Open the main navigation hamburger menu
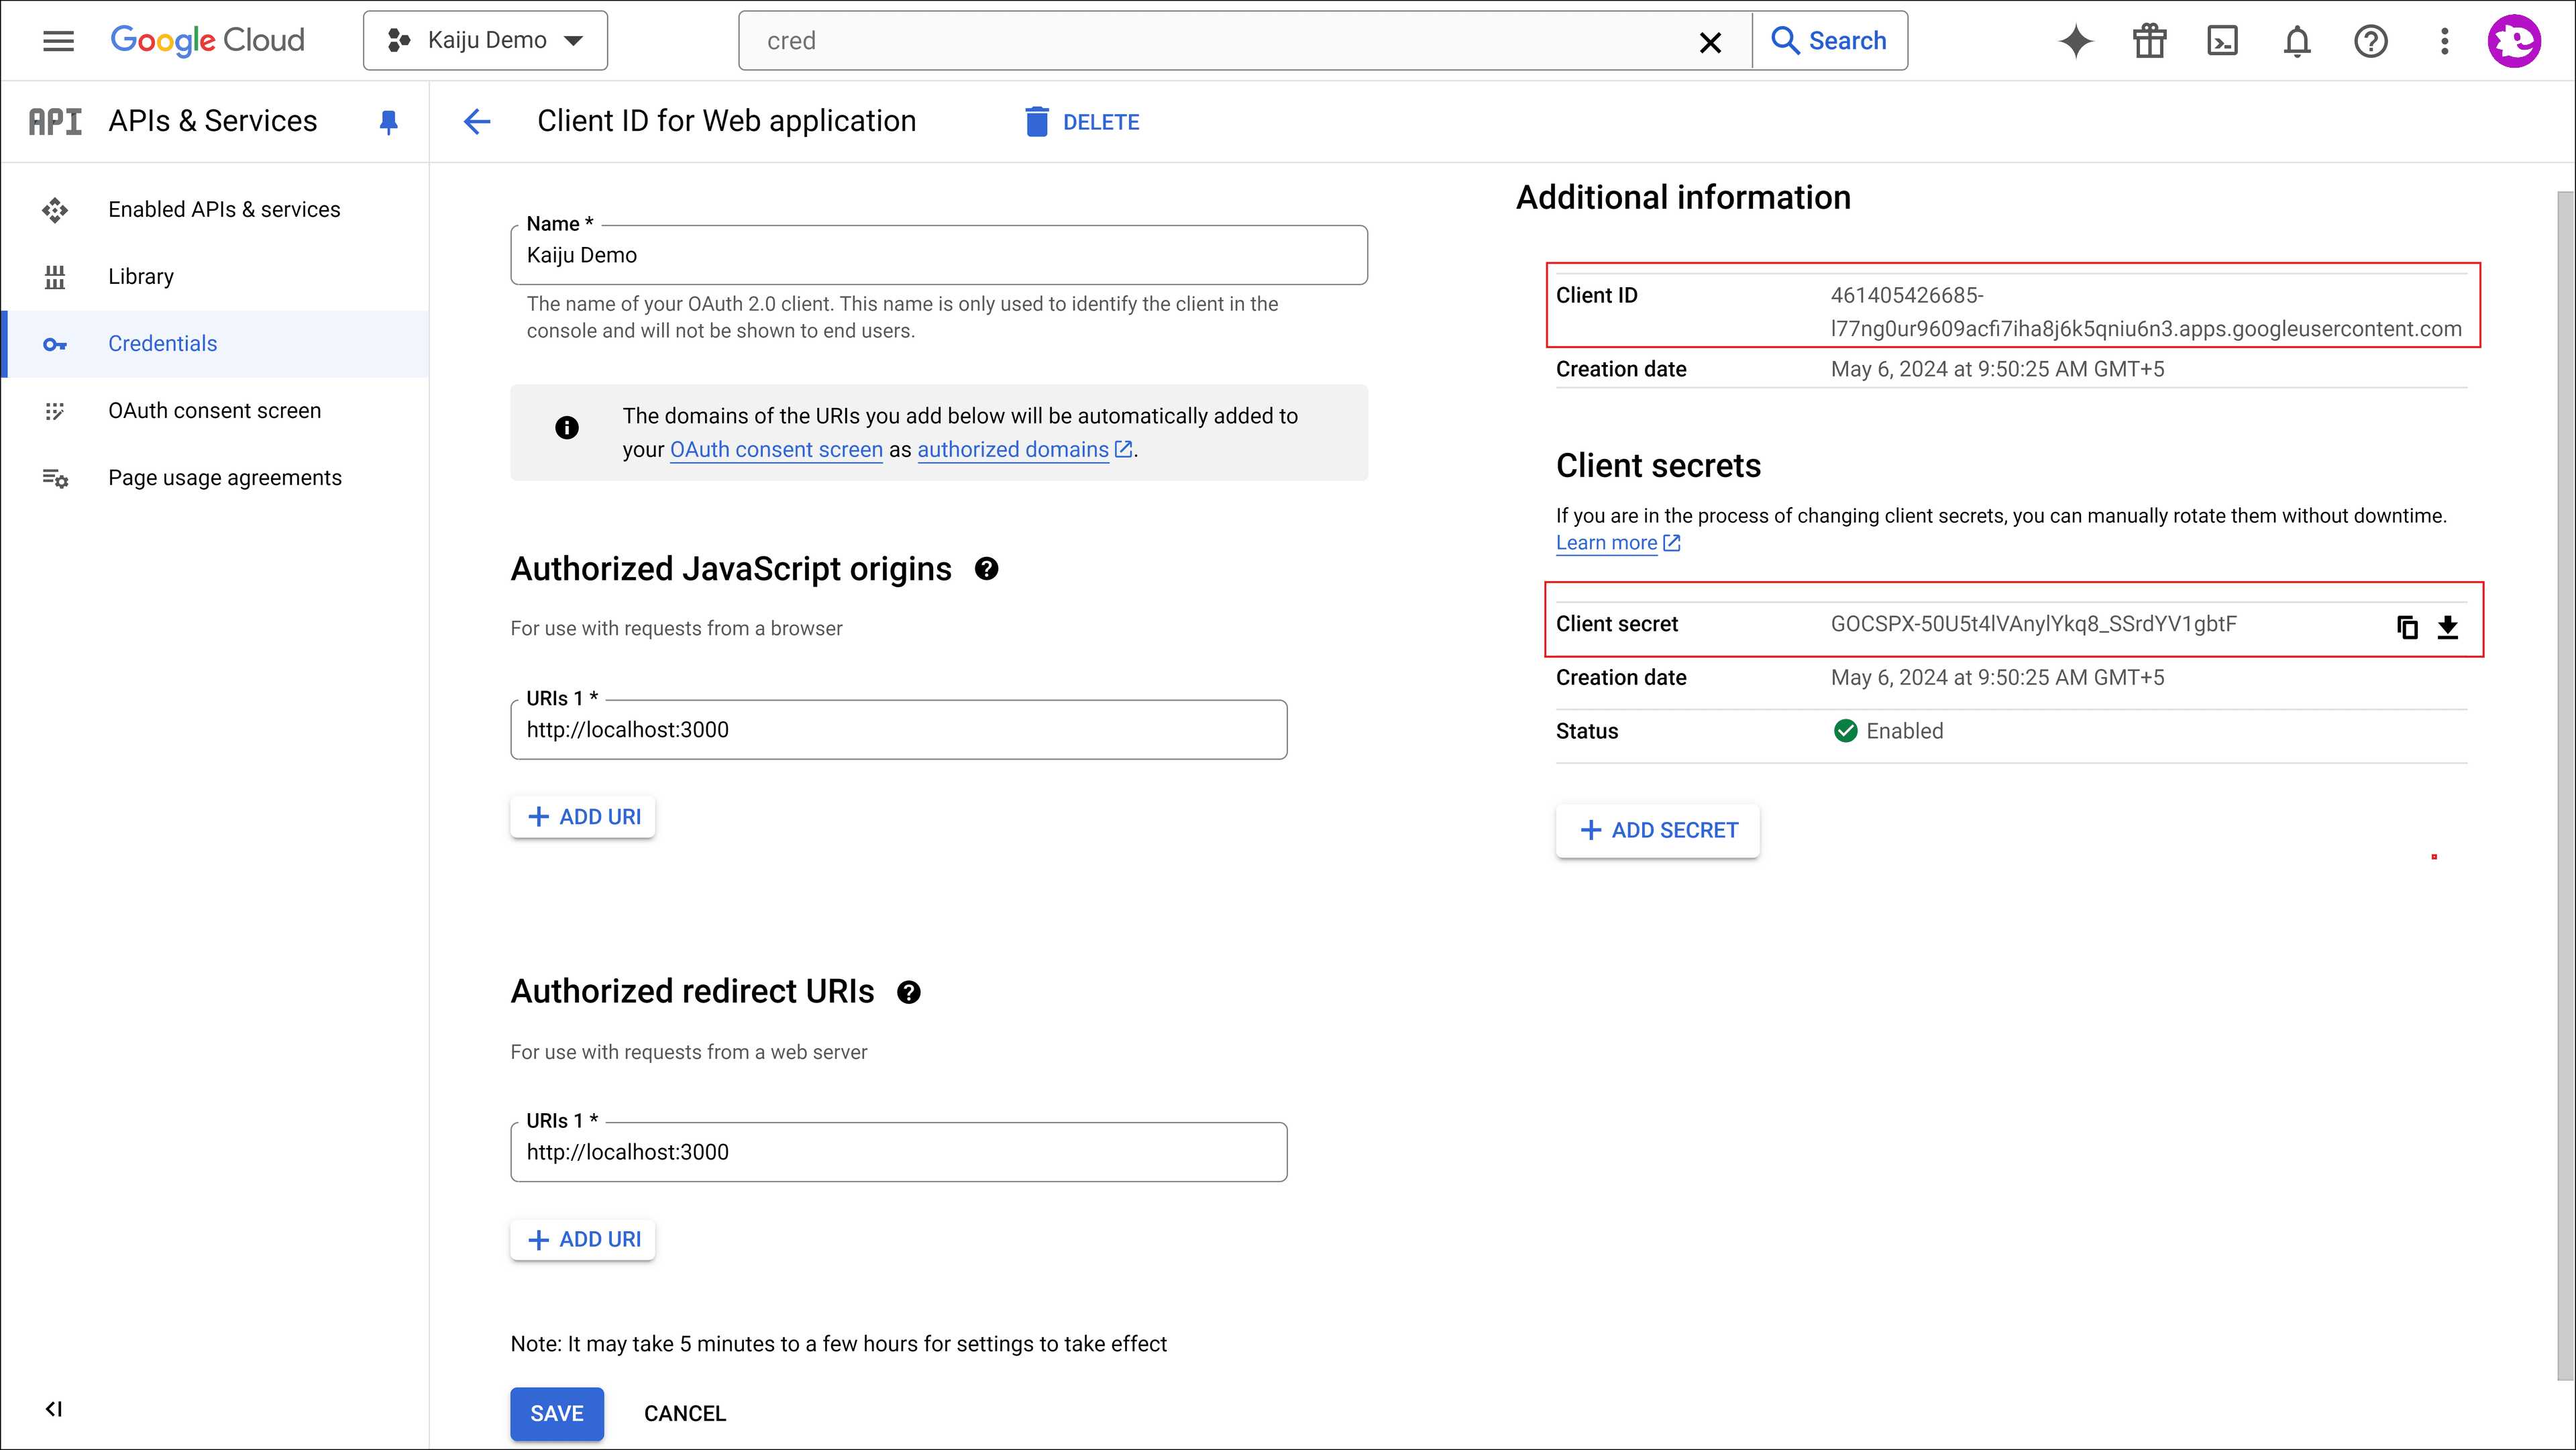The width and height of the screenshot is (2576, 1450). click(58, 41)
